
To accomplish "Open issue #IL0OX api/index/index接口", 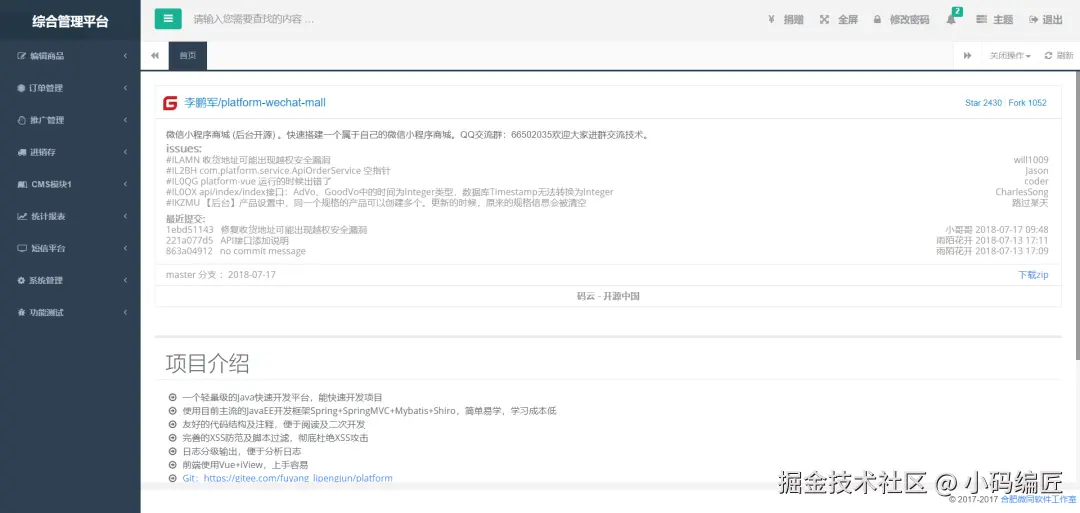I will [390, 192].
